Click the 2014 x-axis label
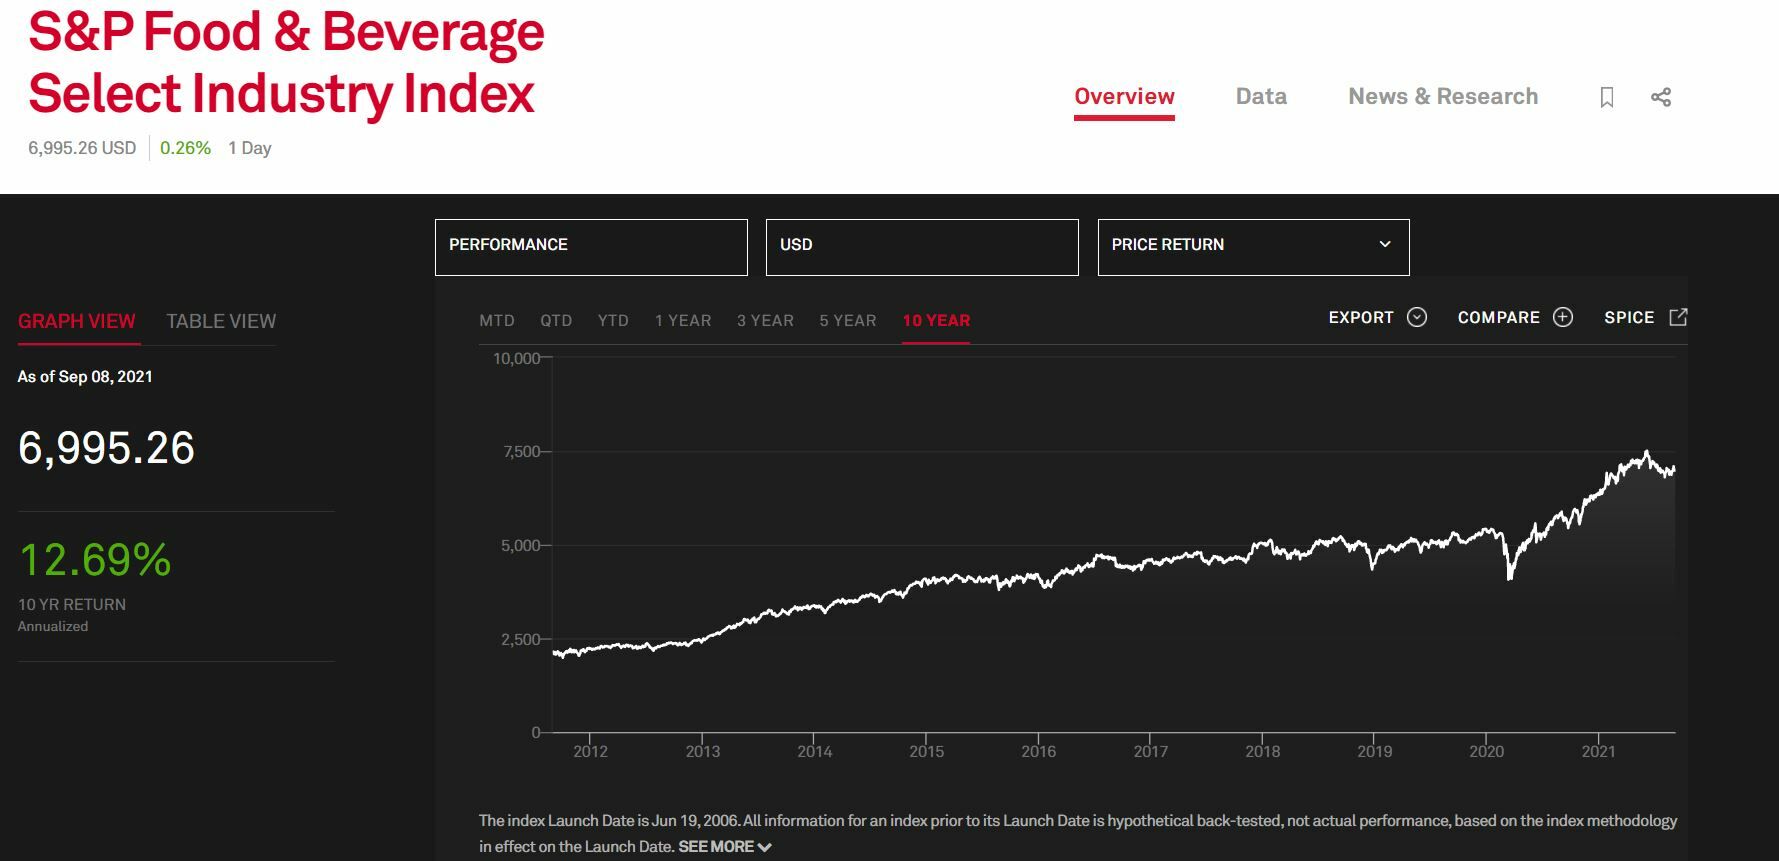 [x=814, y=752]
